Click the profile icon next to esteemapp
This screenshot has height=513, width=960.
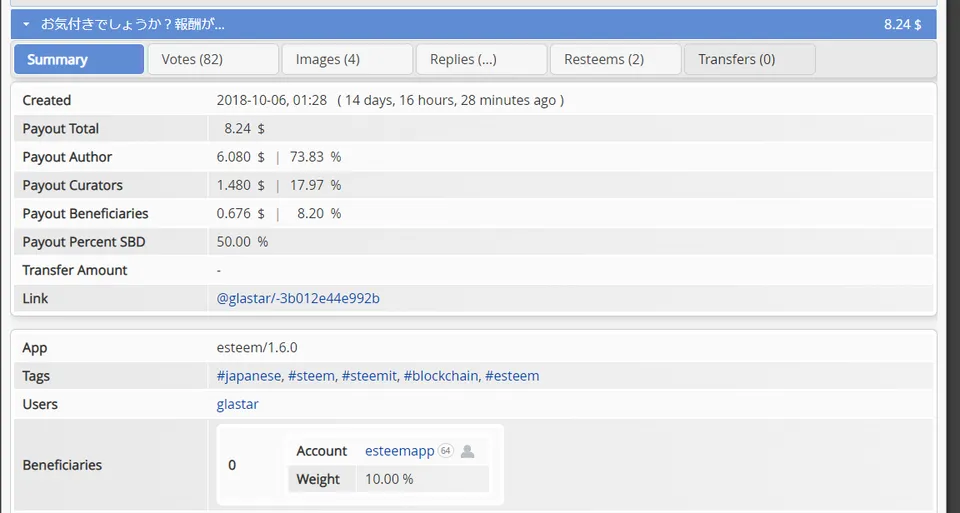click(468, 452)
